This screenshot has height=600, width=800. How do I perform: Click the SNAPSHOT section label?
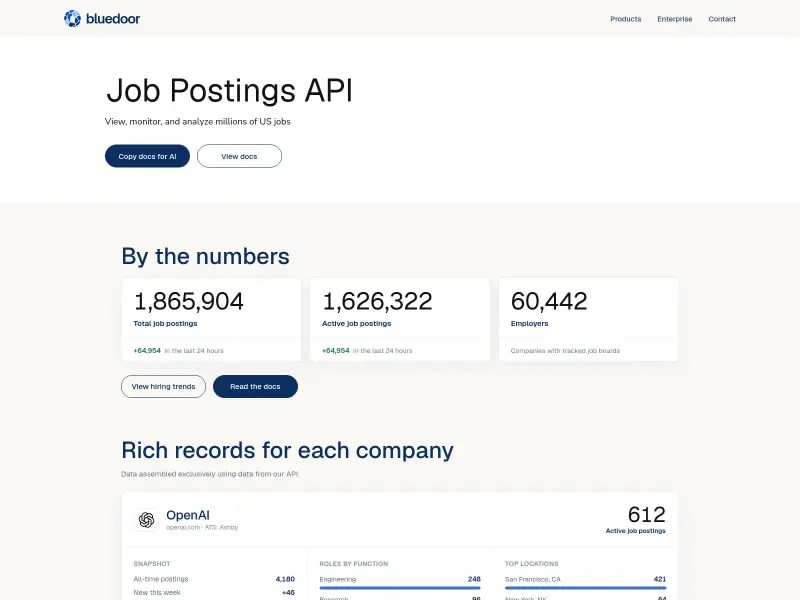152,564
